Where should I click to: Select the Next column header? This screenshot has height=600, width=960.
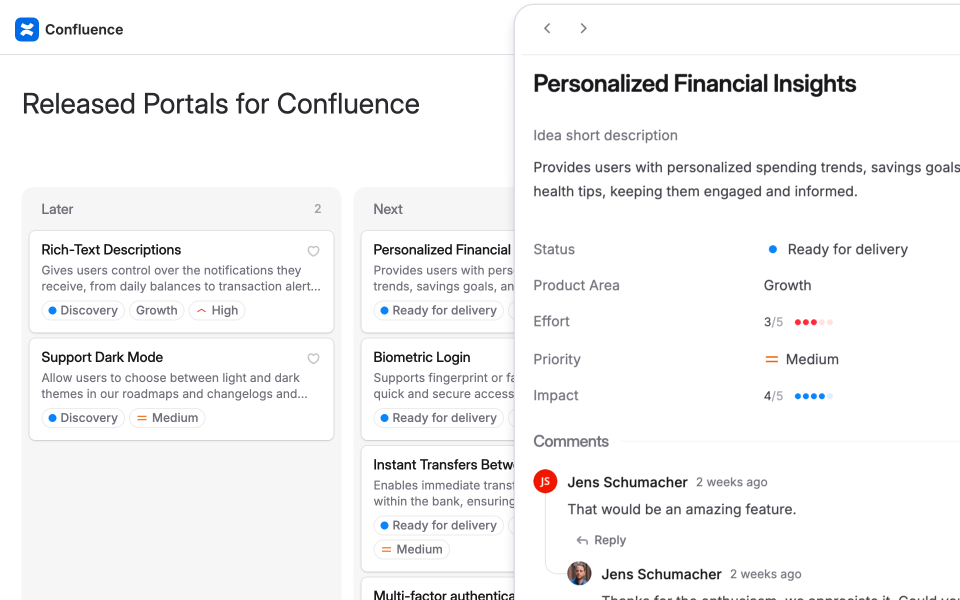[x=388, y=209]
